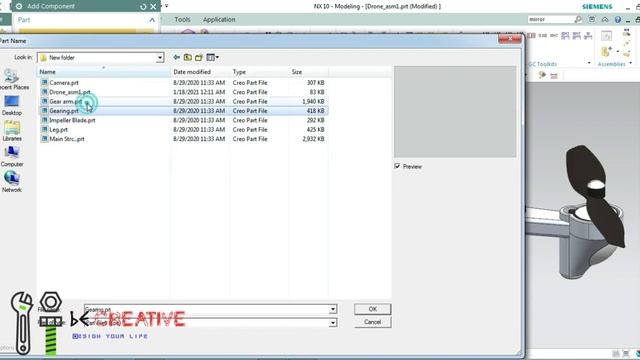Collapse the Part section chevron
Screen dimensions: 640x360
point(152,20)
